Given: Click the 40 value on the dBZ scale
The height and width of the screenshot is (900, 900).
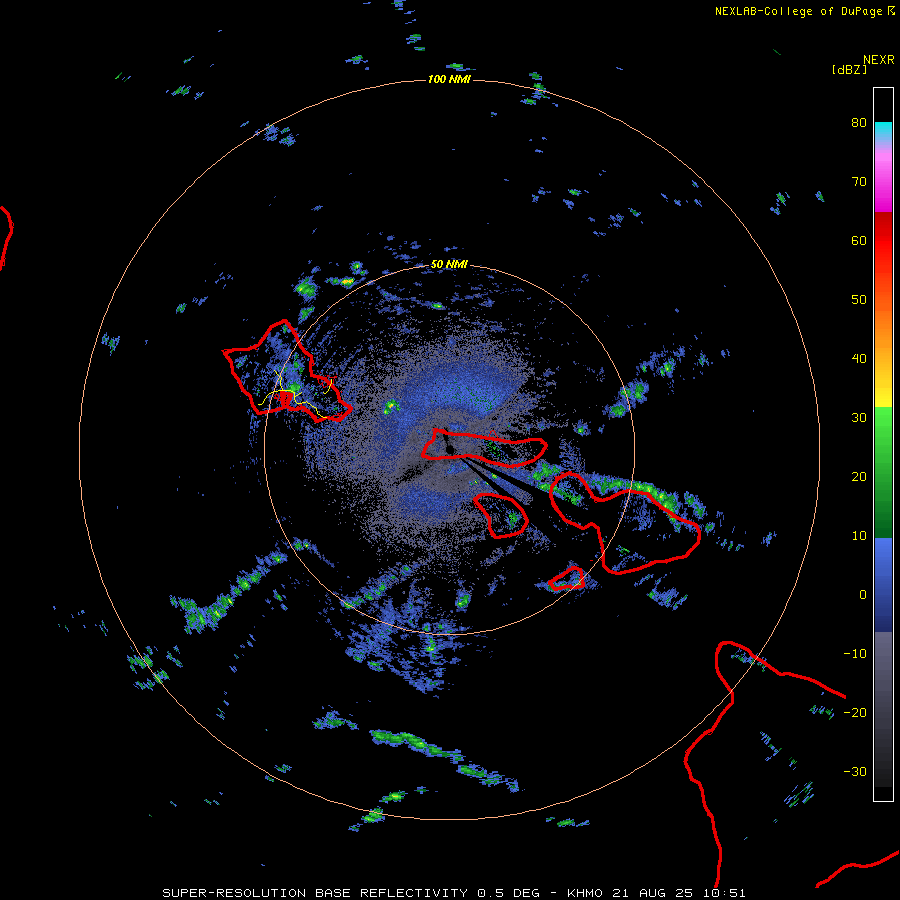Looking at the screenshot, I should [859, 358].
